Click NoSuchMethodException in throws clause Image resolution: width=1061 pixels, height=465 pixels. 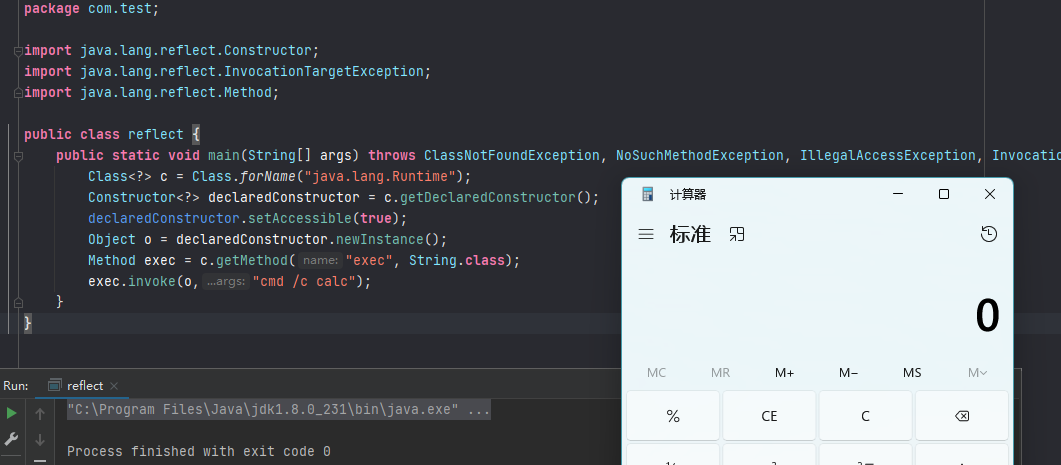pos(700,156)
